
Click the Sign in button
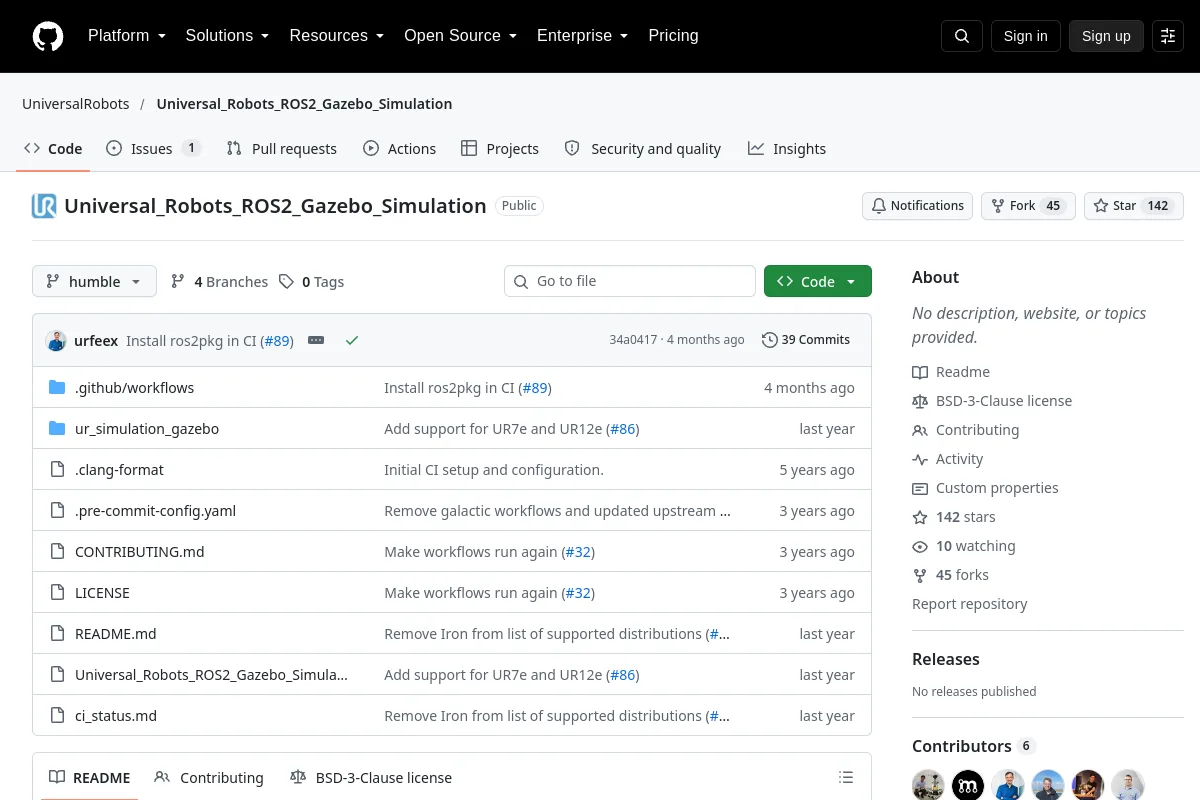[x=1025, y=36]
